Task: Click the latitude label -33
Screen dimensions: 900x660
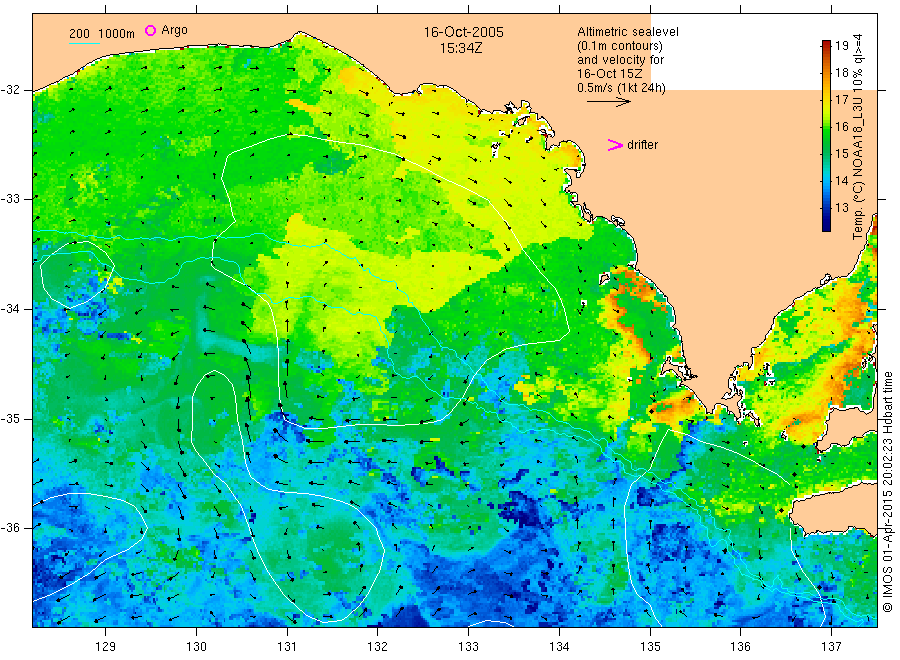Action: pos(10,199)
